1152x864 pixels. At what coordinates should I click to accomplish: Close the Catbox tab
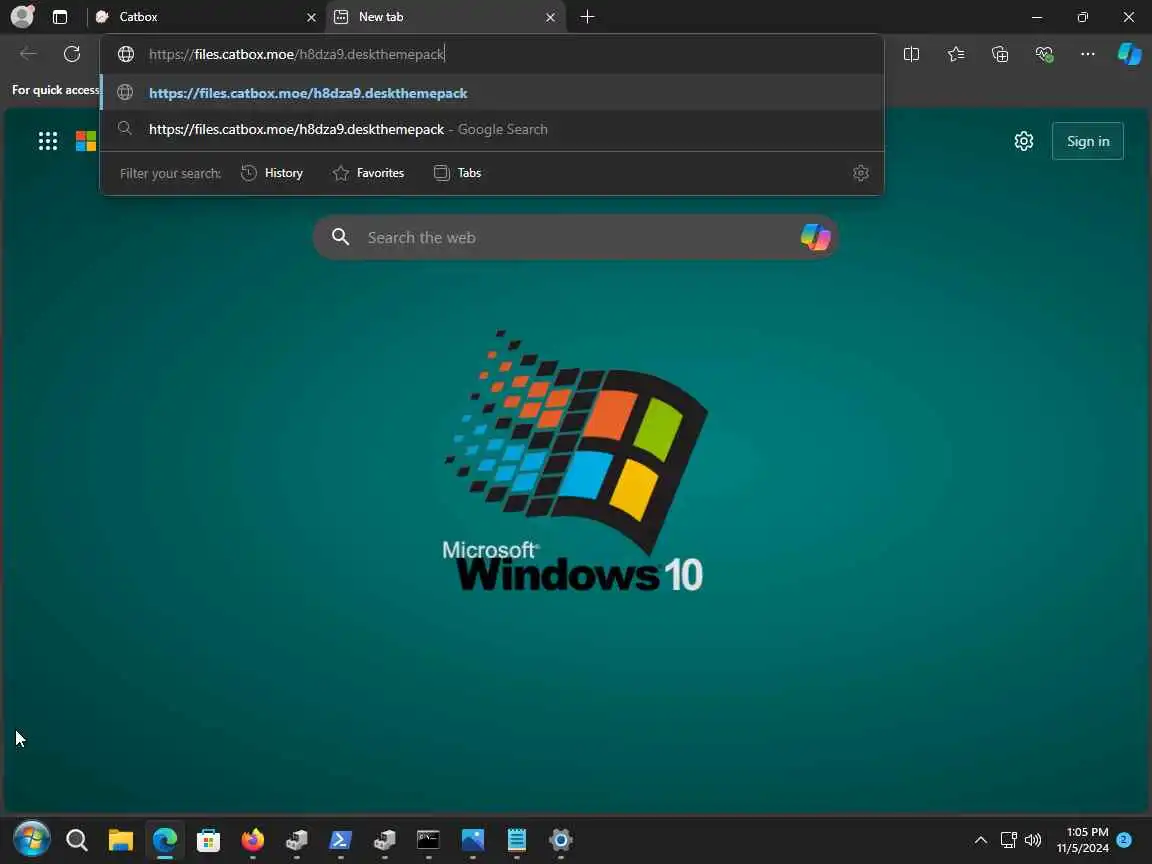tap(312, 17)
